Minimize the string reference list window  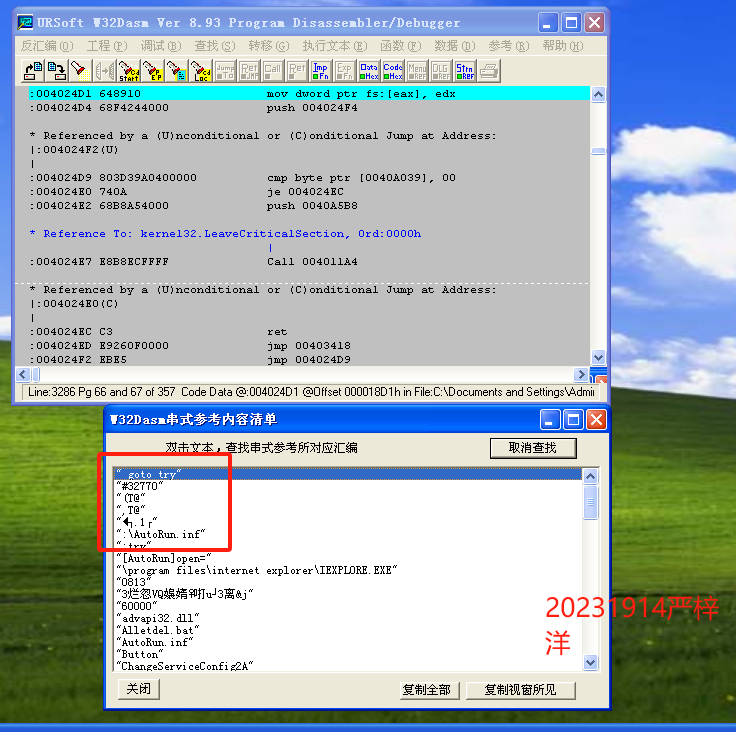pos(550,420)
